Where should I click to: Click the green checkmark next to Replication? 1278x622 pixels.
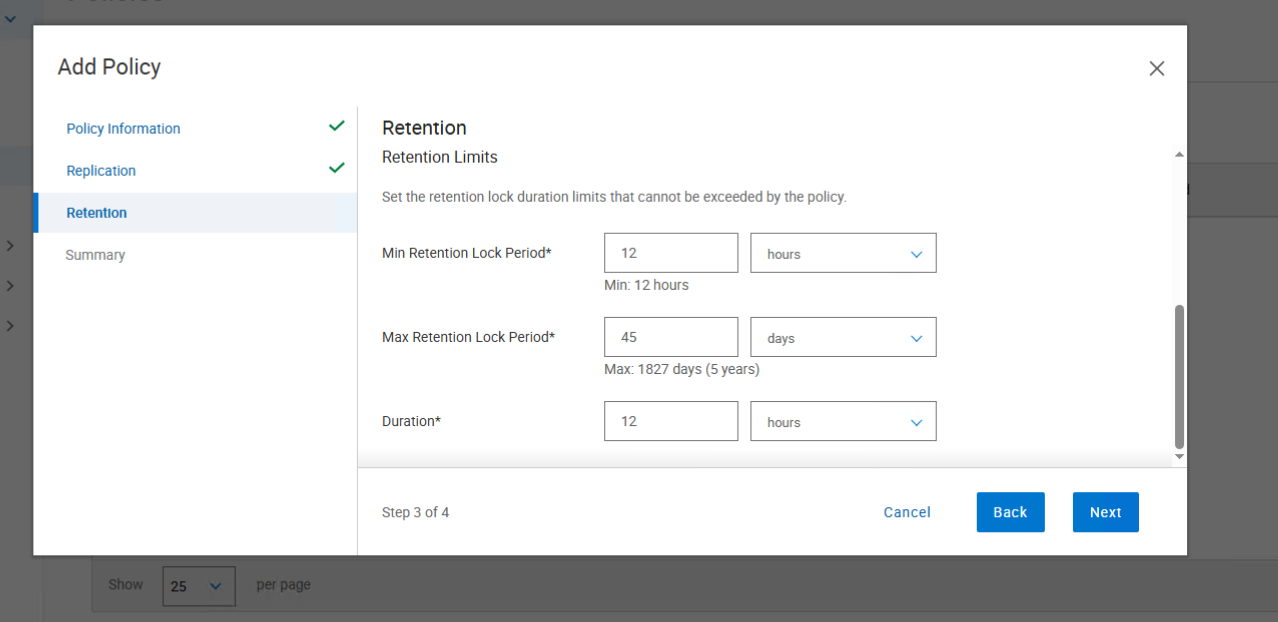click(x=337, y=168)
